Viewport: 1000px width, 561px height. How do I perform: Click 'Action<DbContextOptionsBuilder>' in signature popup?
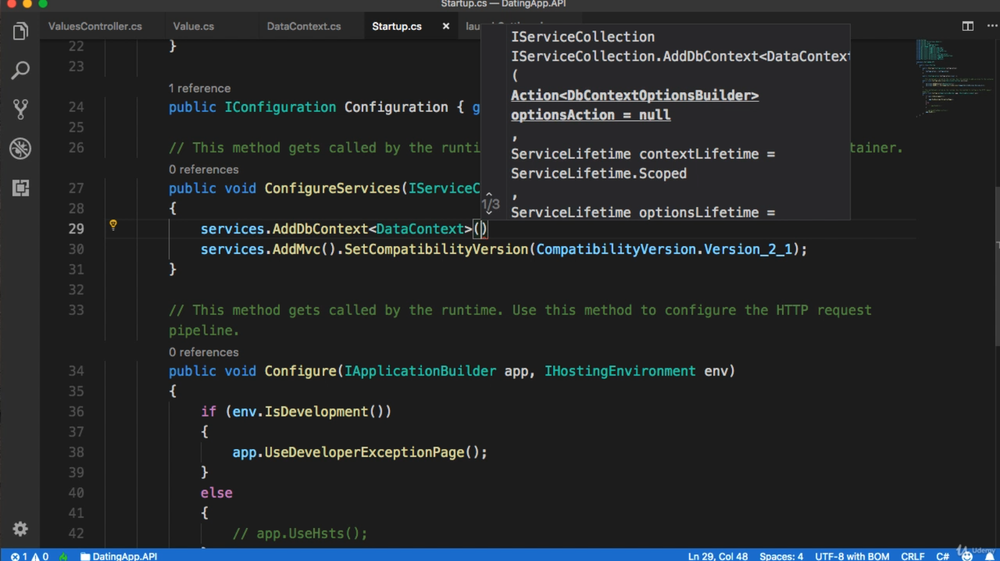coord(635,96)
